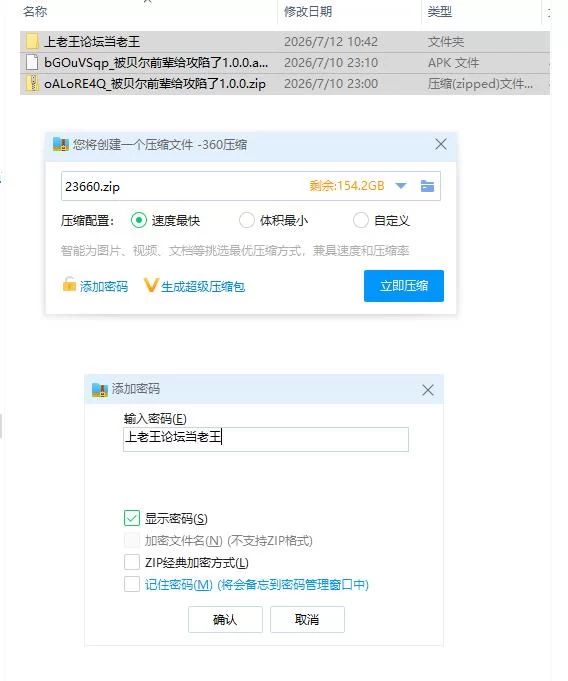This screenshot has width=568, height=681.
Task: Close the 添加密码 dialog
Action: pos(428,390)
